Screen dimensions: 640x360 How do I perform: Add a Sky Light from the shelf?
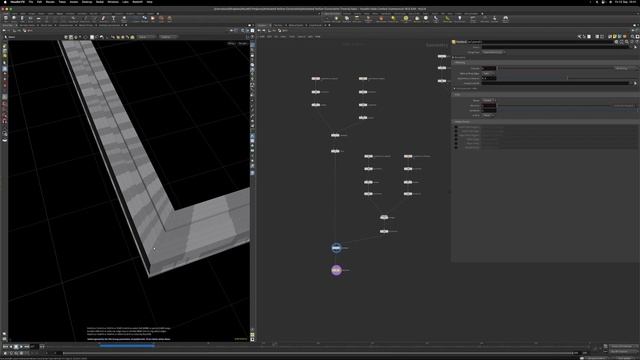[417, 19]
